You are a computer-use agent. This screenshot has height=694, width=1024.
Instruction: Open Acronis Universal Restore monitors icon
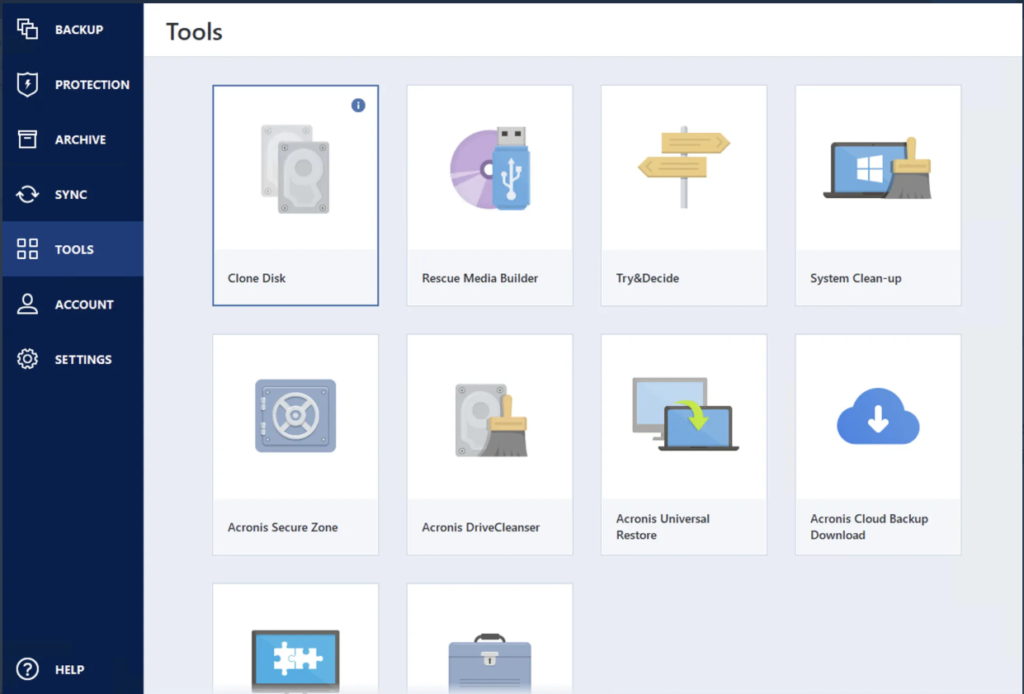[684, 414]
